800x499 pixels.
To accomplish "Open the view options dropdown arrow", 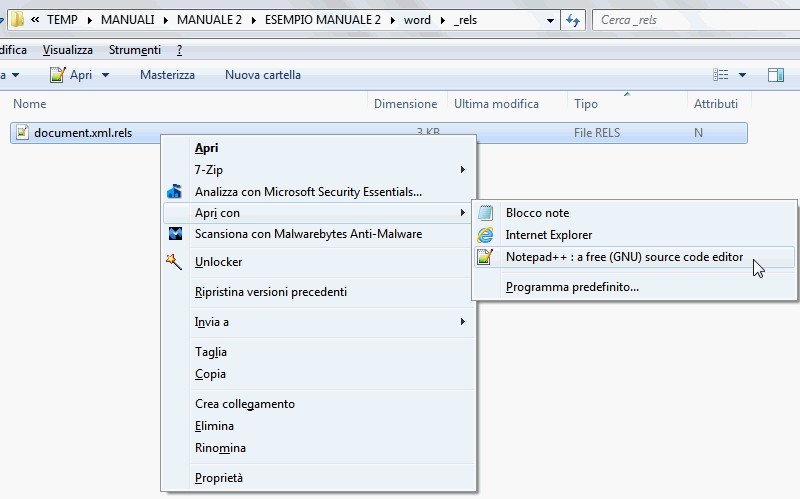I will click(x=742, y=75).
